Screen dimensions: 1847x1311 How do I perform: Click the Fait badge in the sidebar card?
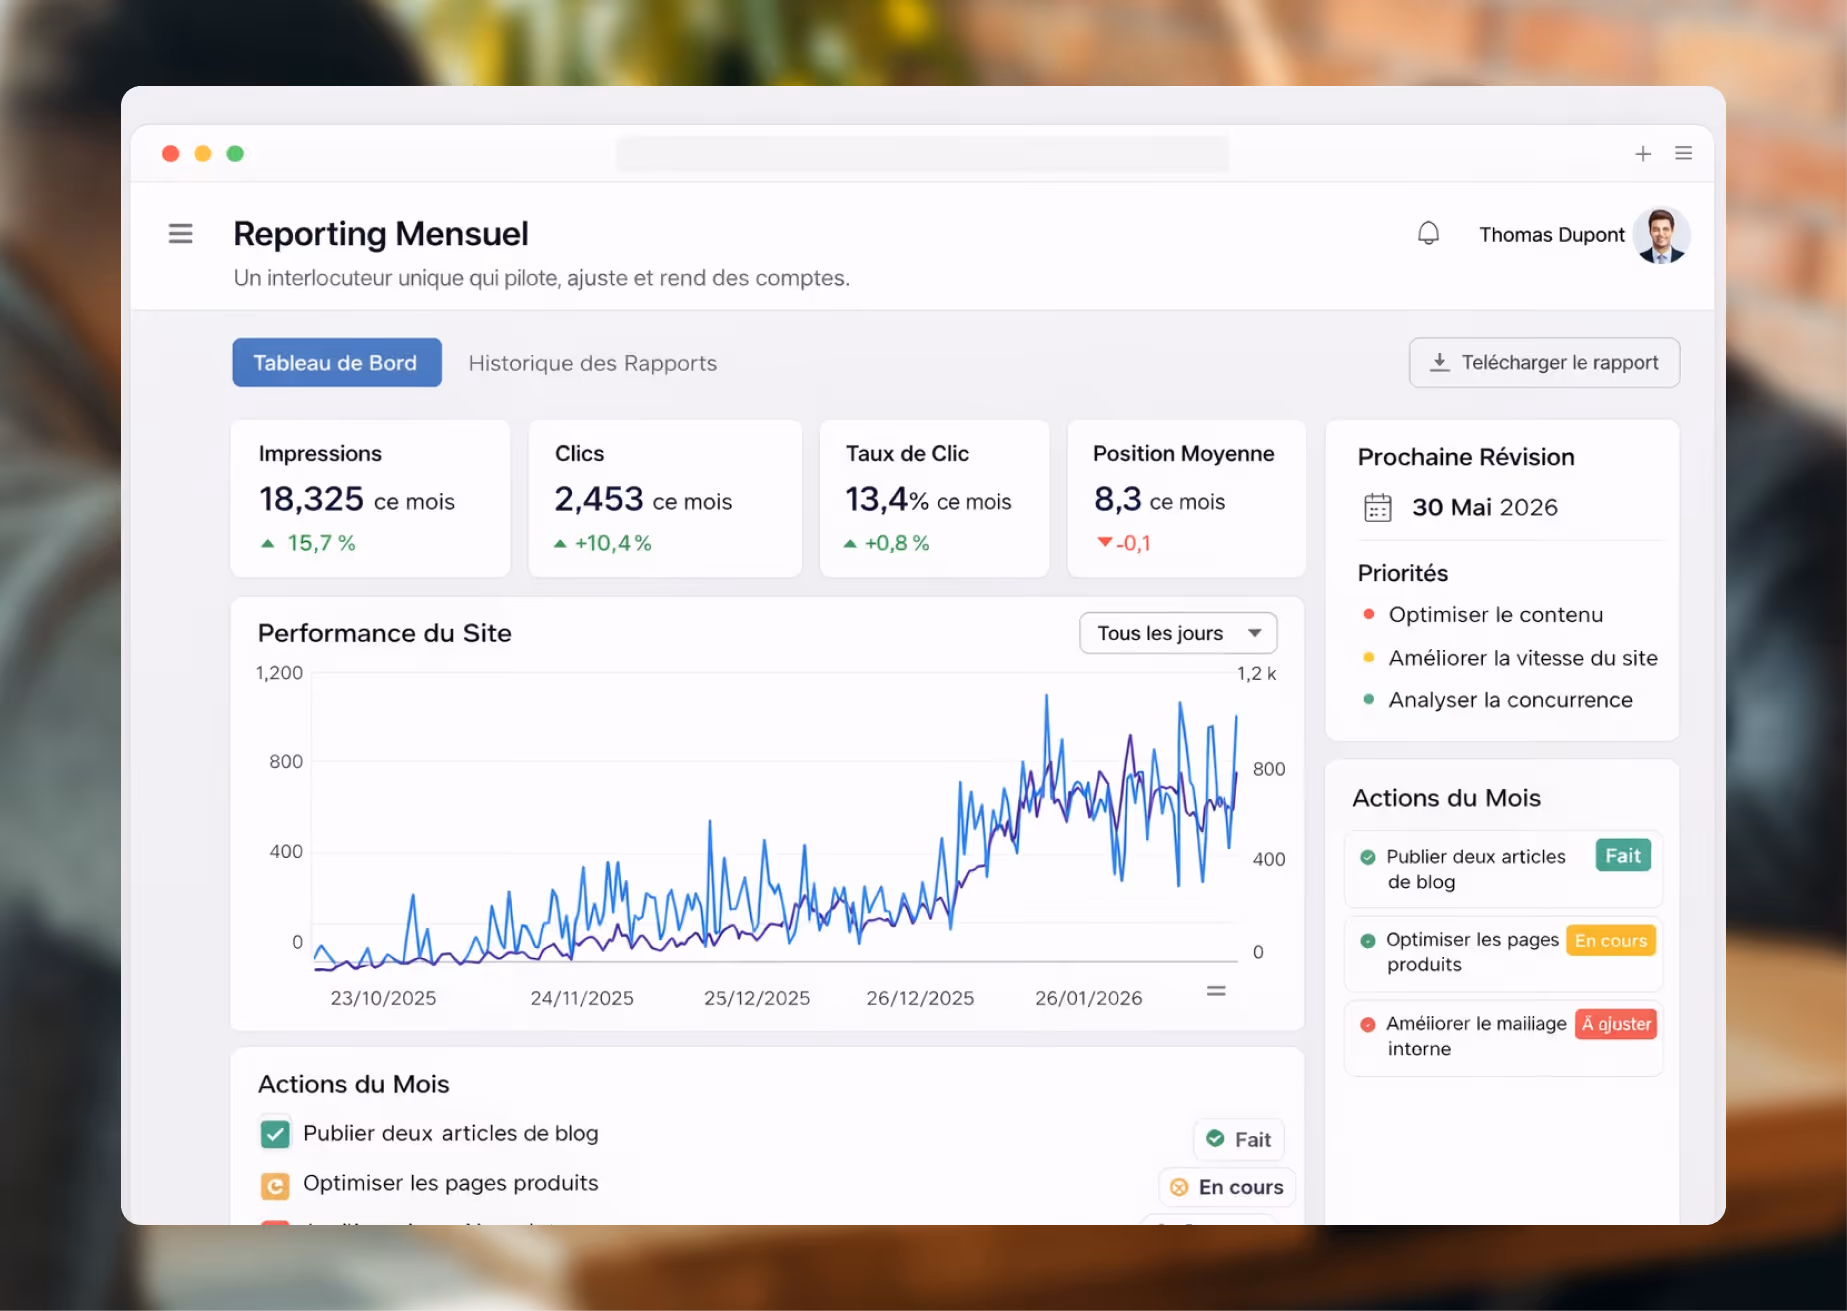pyautogui.click(x=1623, y=856)
